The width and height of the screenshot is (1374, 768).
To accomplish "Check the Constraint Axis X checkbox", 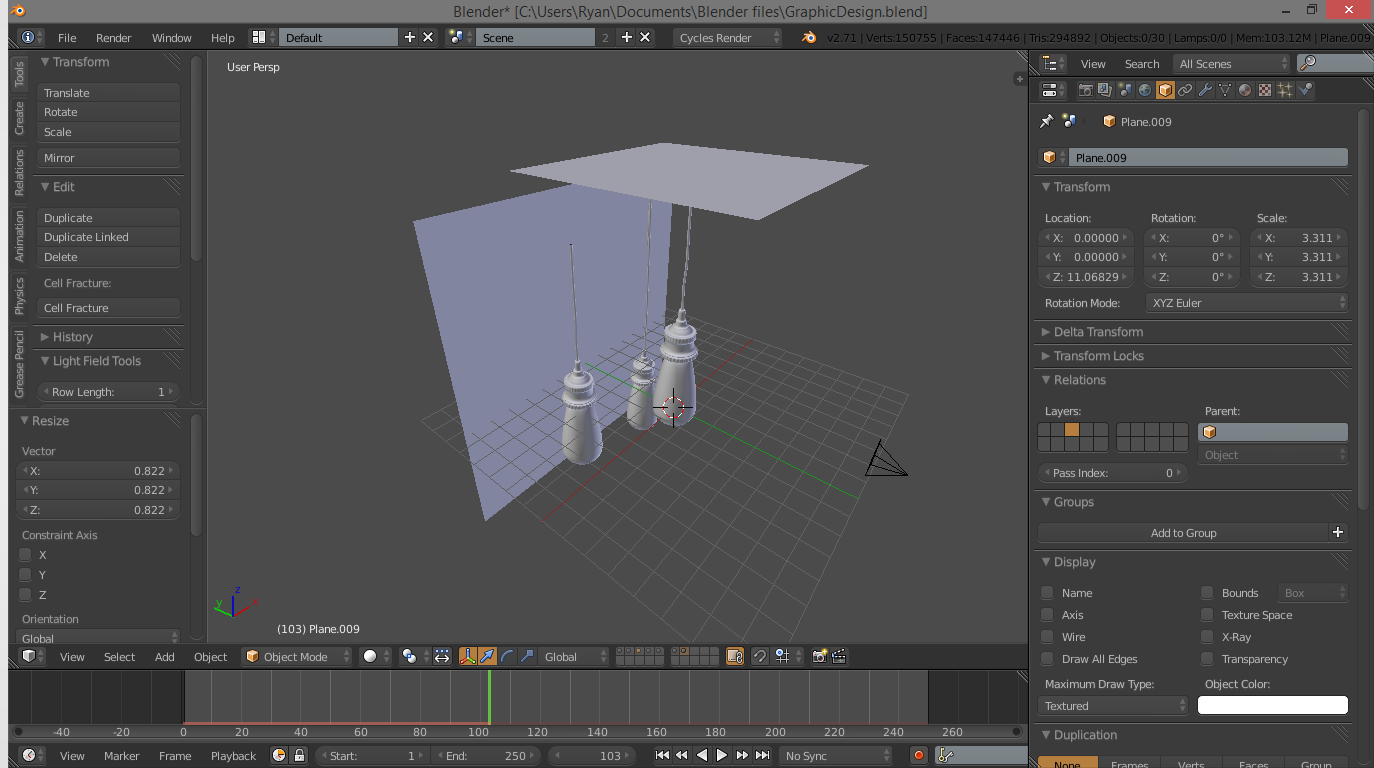I will pyautogui.click(x=26, y=554).
